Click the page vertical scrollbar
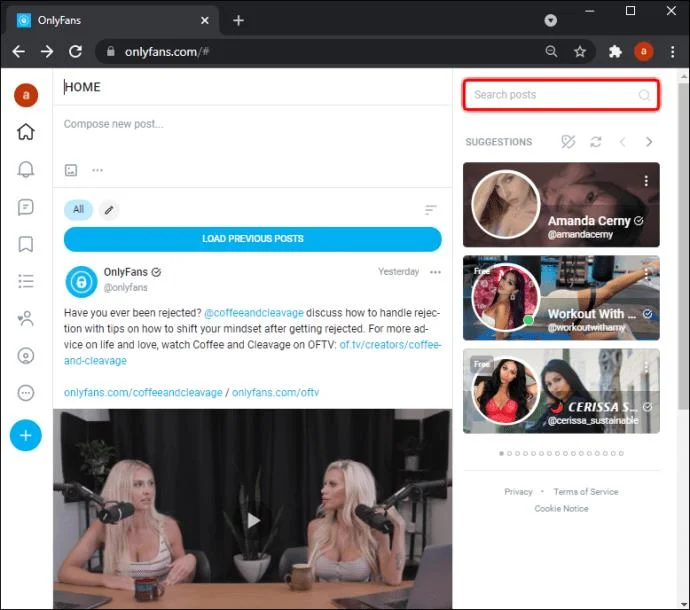 (x=683, y=246)
